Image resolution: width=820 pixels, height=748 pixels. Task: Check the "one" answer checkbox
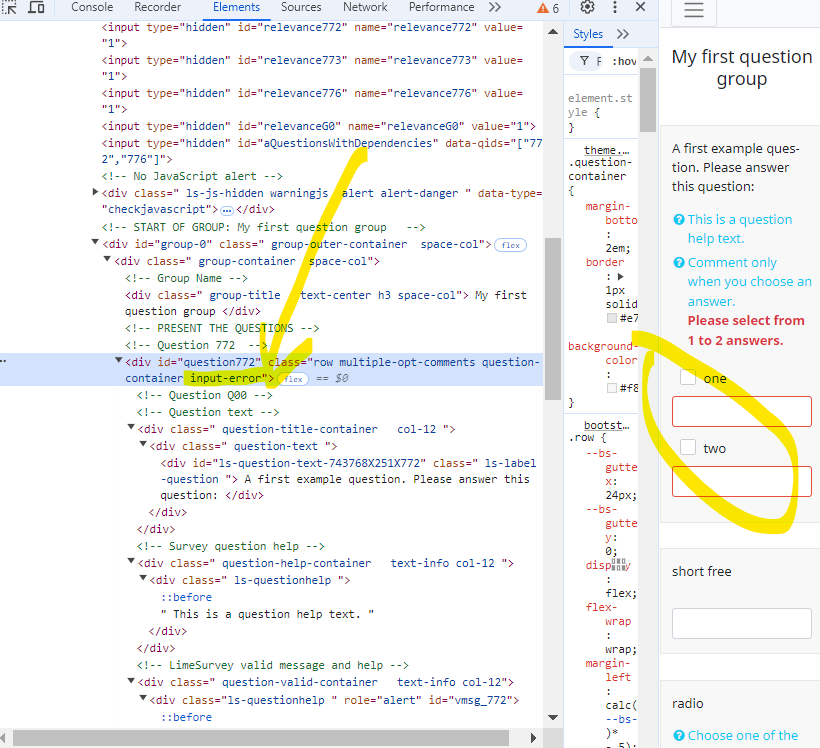(688, 378)
